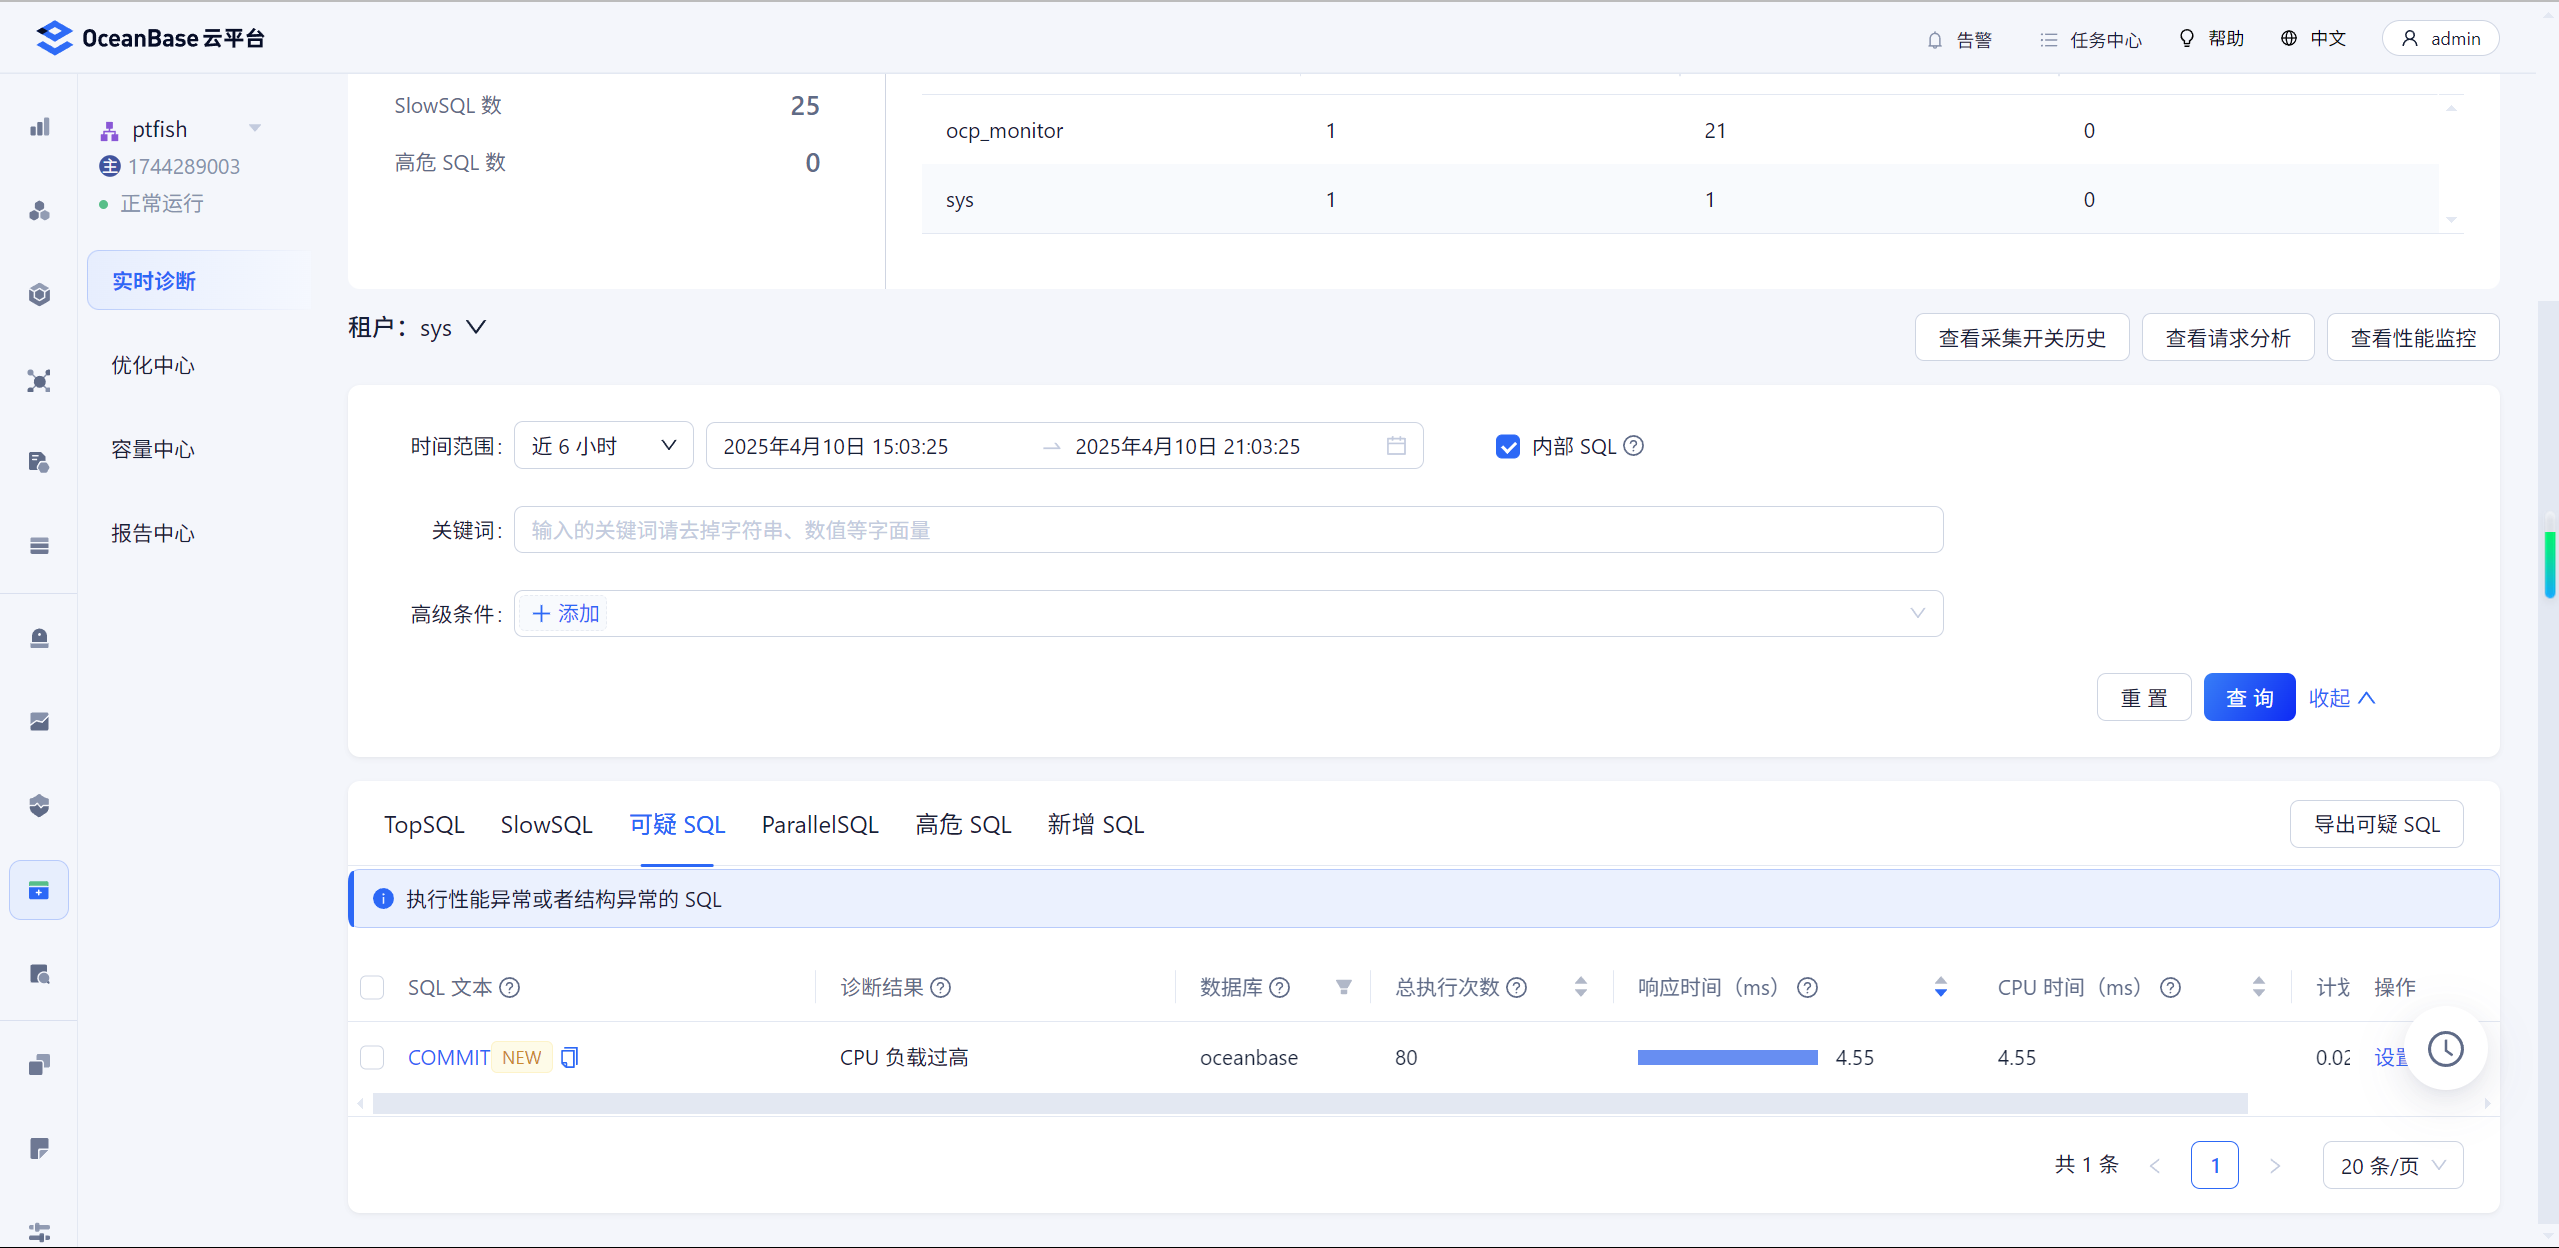Open the sticky note sidebar icon

(x=39, y=1148)
